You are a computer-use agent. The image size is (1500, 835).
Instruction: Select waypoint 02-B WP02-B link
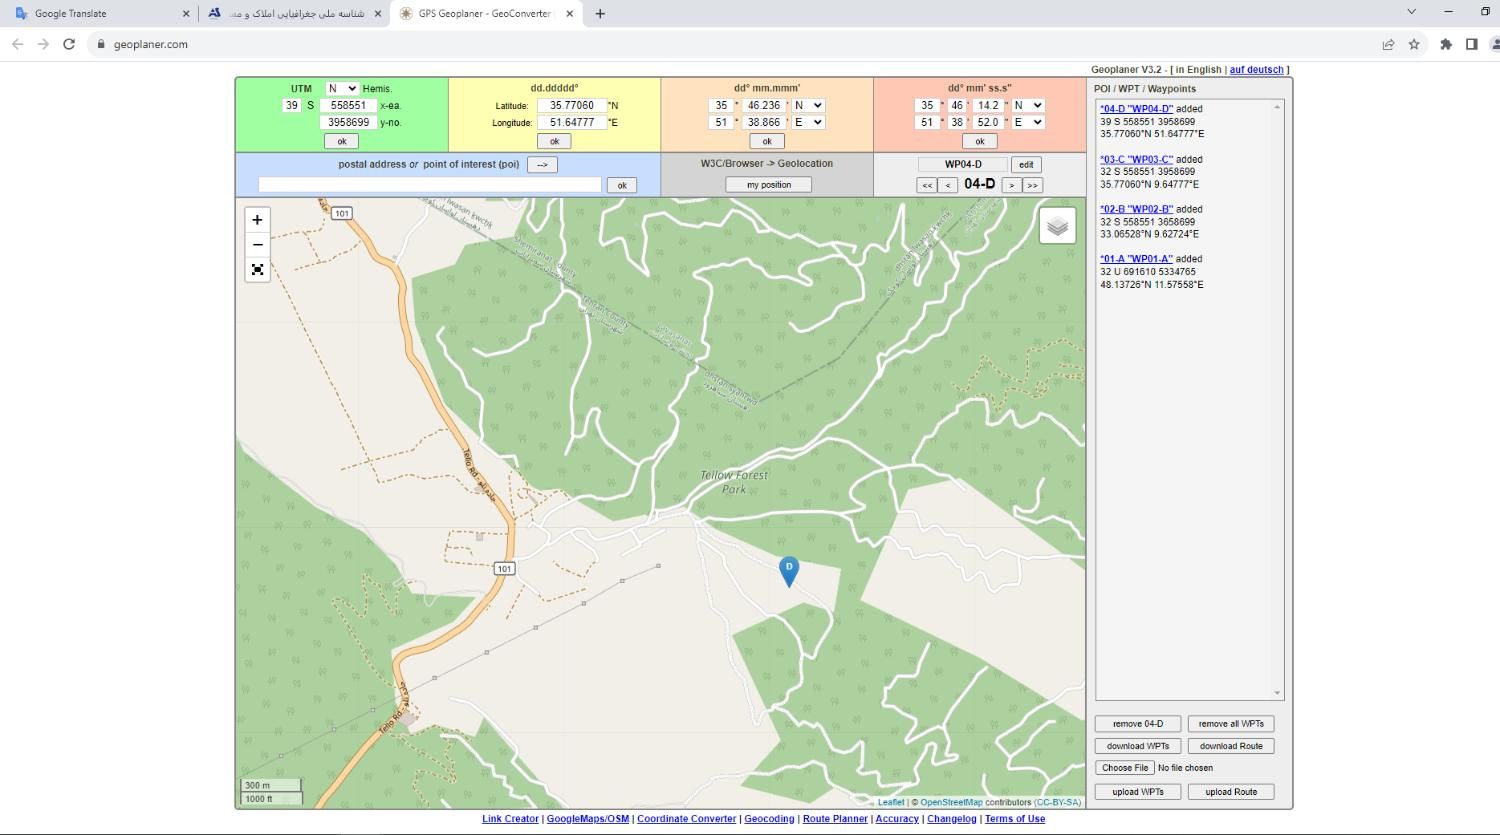tap(1136, 209)
